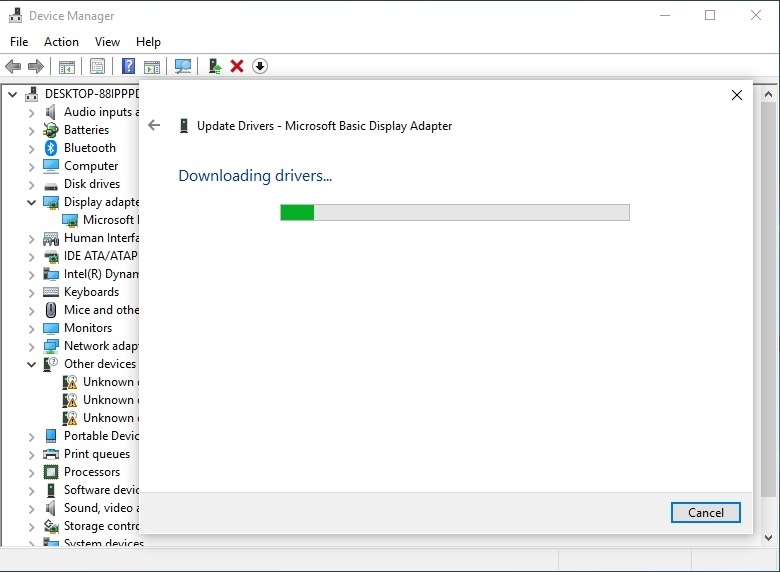The width and height of the screenshot is (780, 572).
Task: Scan for hardware changes monitor icon
Action: tap(183, 66)
